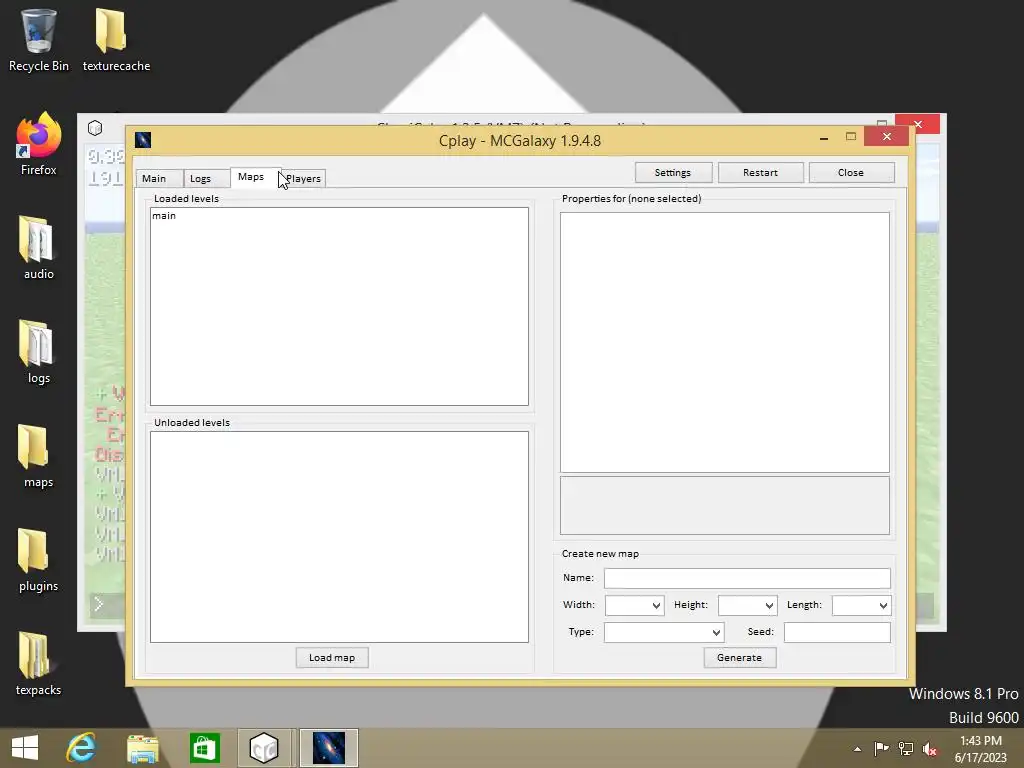This screenshot has width=1024, height=768.
Task: Switch to ClassiCube taskbar button
Action: coord(264,748)
